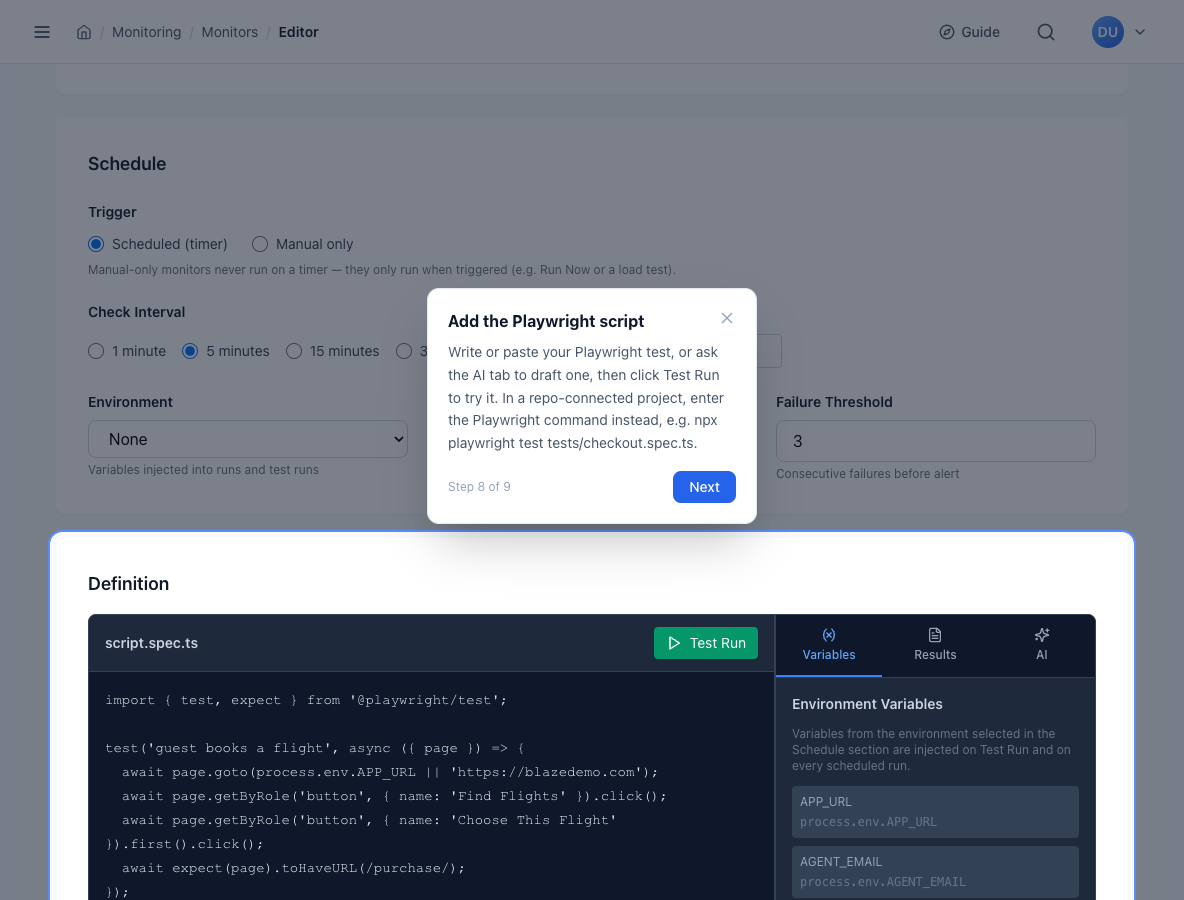Switch to the Results tab
The height and width of the screenshot is (900, 1184).
tap(935, 645)
